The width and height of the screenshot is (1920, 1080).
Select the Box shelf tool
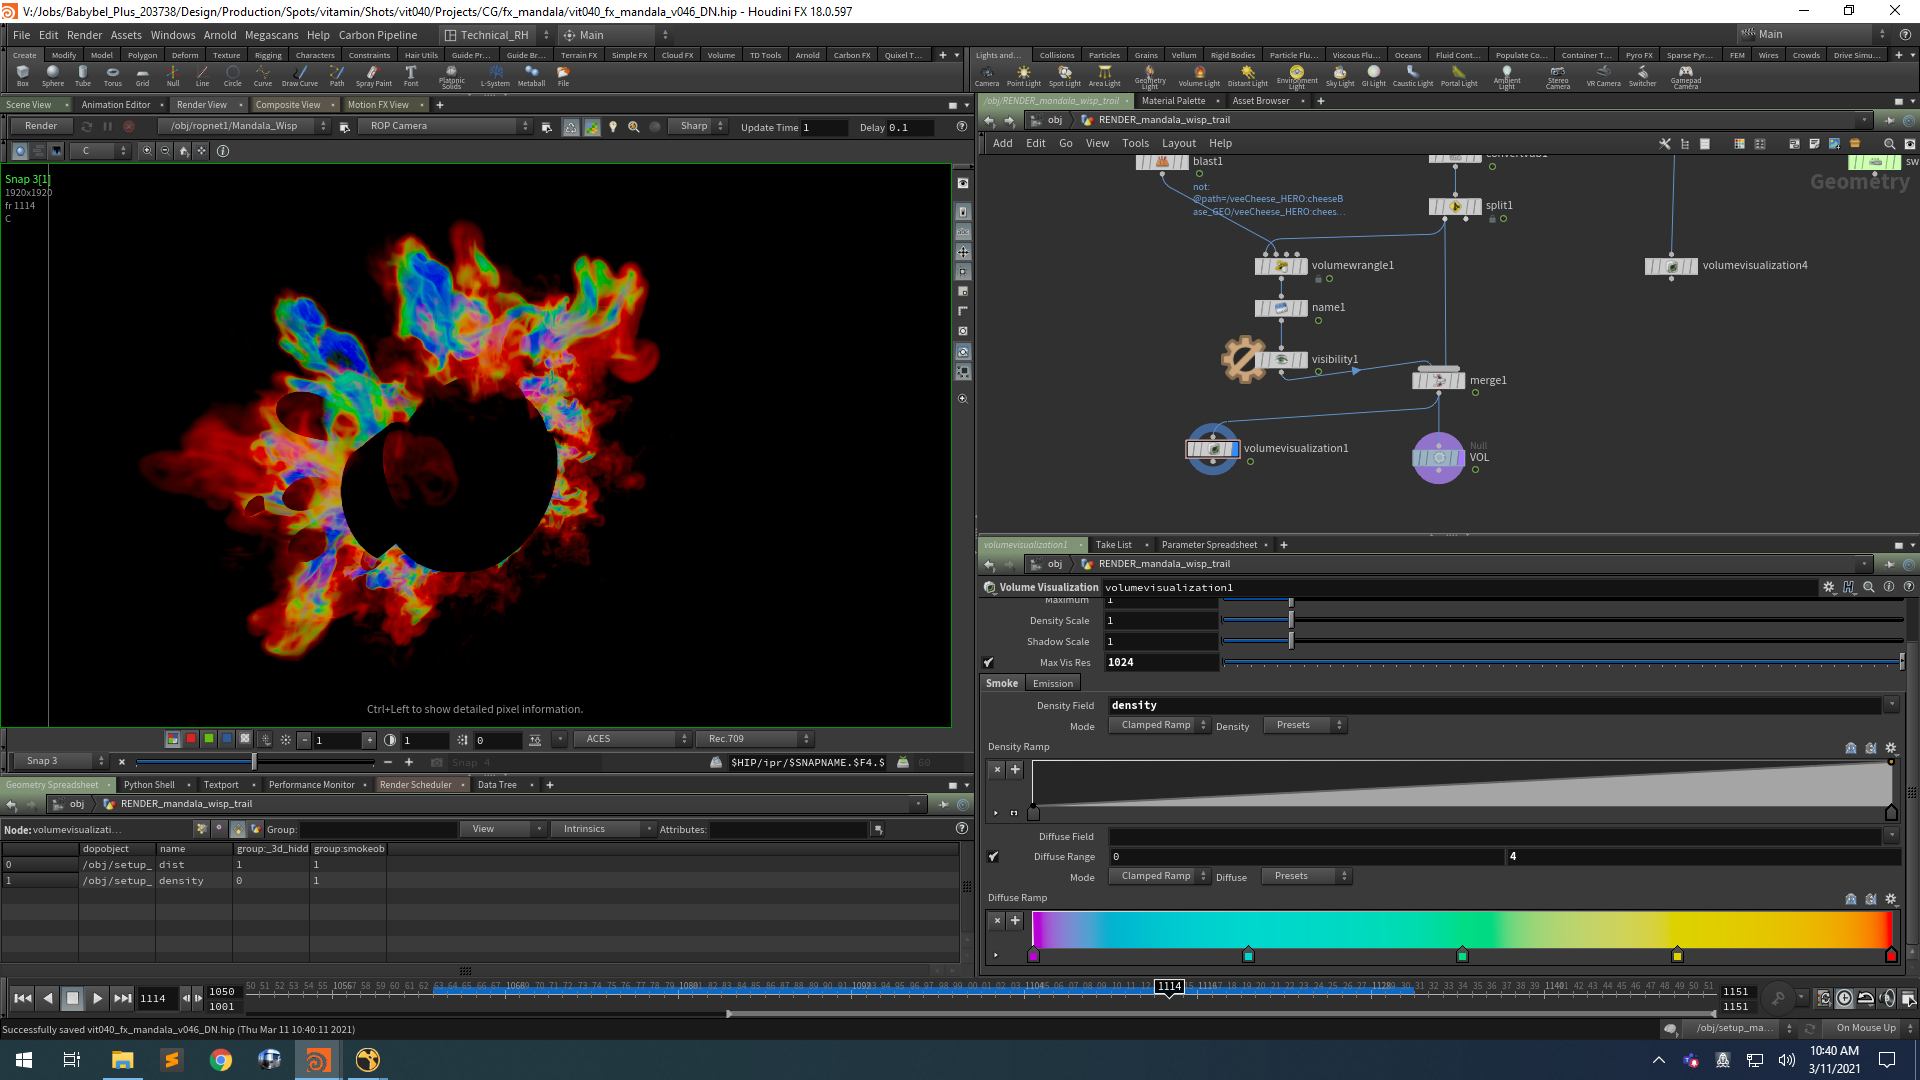(x=23, y=75)
